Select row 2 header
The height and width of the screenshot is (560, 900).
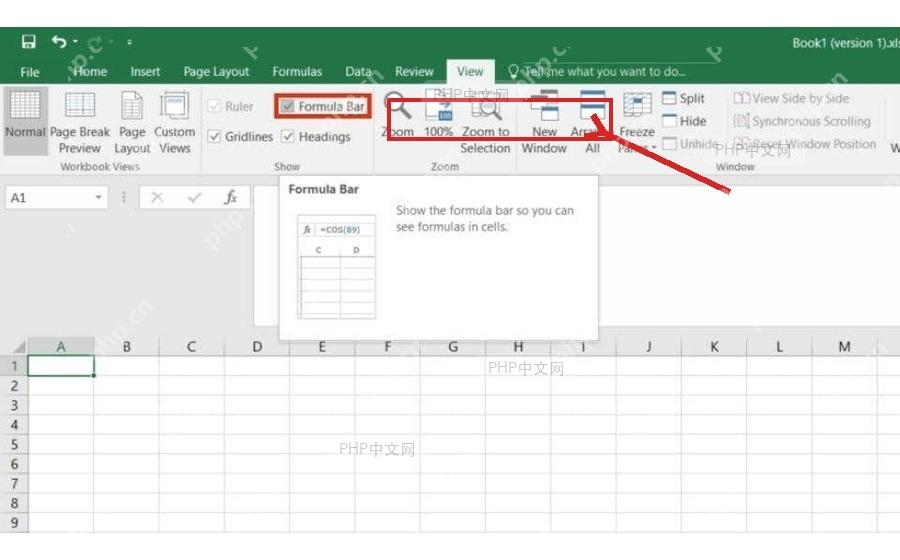(14, 386)
